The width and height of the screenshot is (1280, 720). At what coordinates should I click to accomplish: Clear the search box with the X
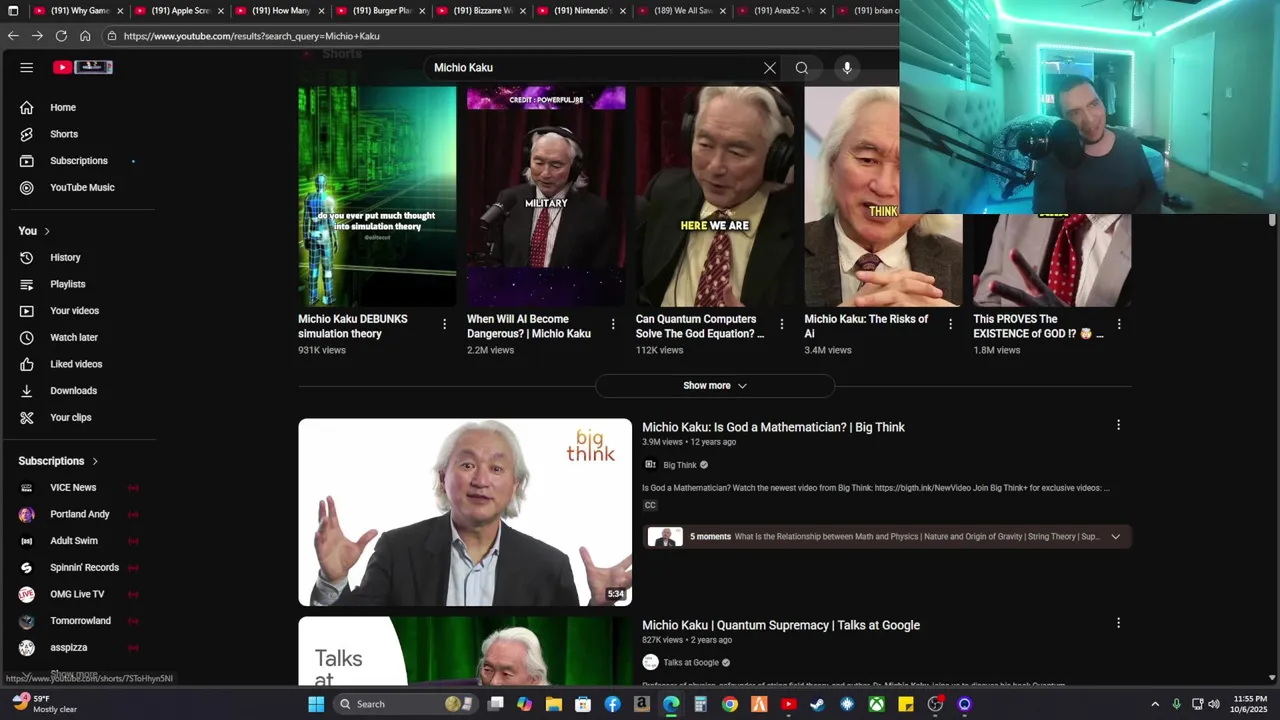(770, 68)
